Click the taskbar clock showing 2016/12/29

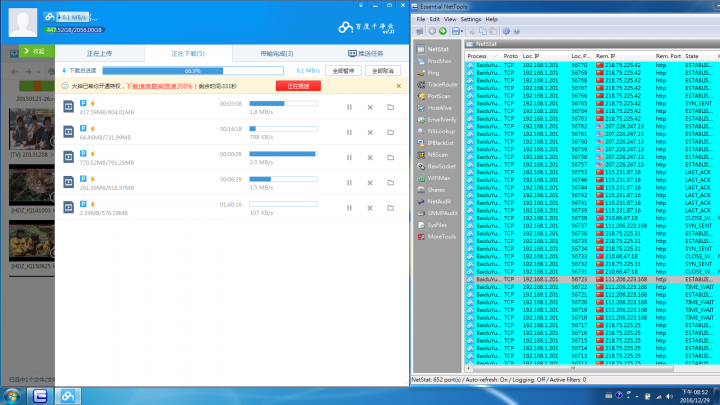(694, 396)
